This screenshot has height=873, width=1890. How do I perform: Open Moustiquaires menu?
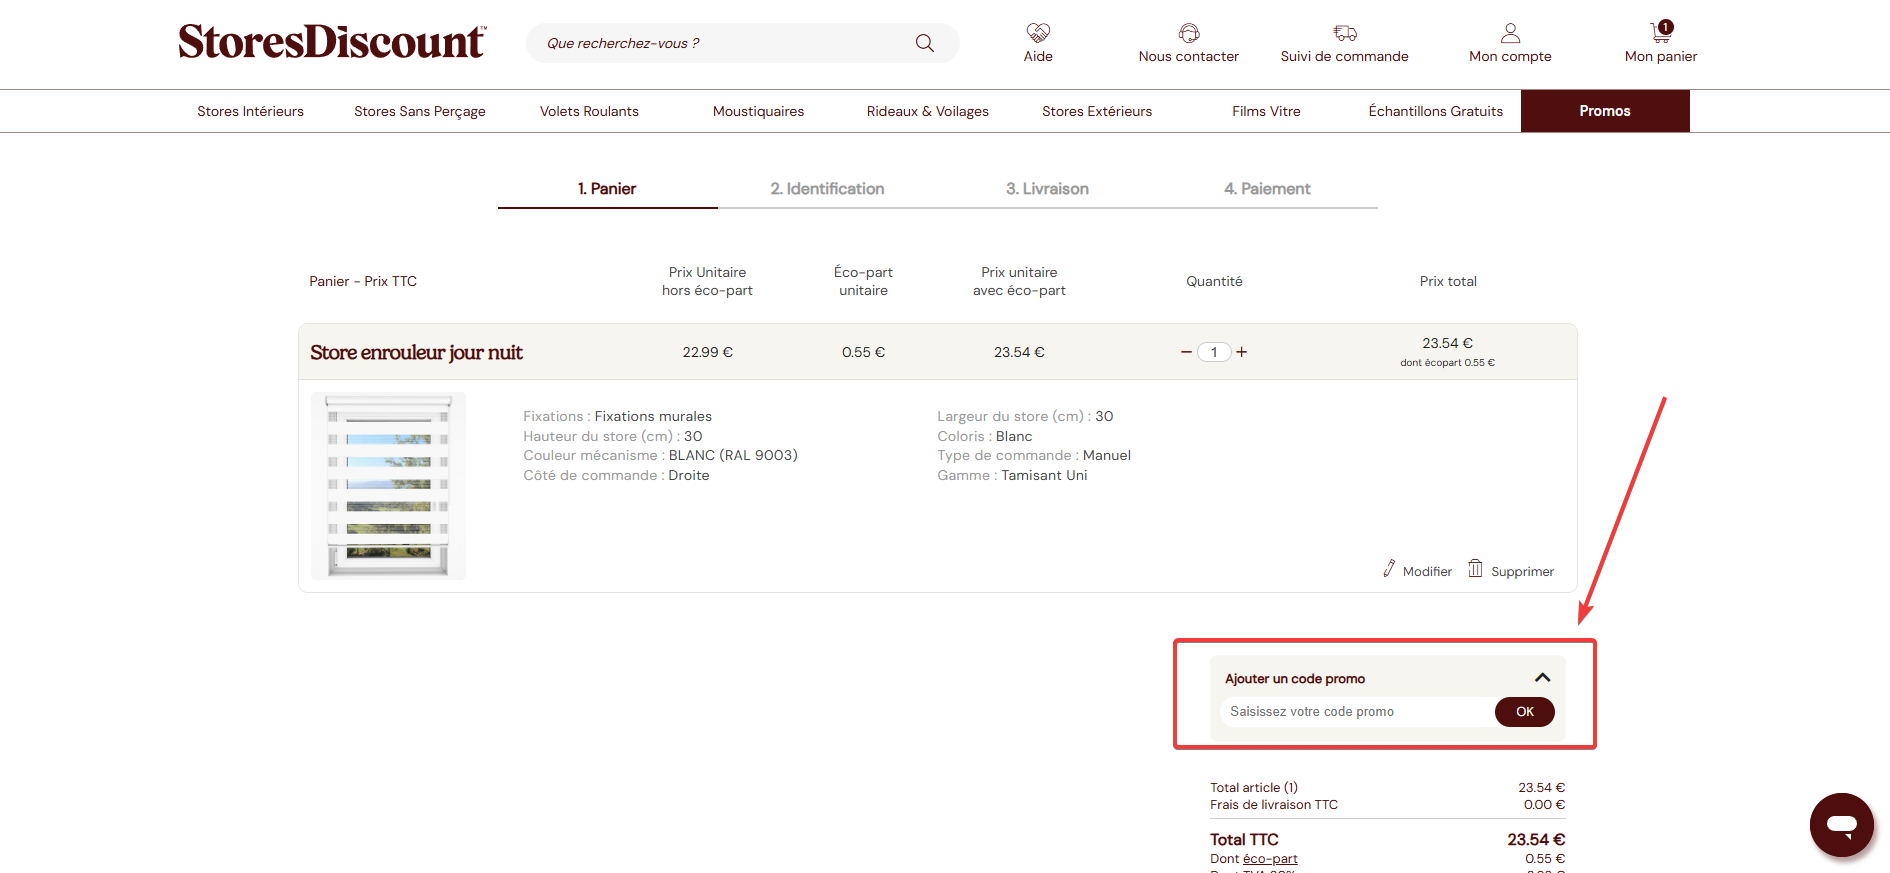758,111
